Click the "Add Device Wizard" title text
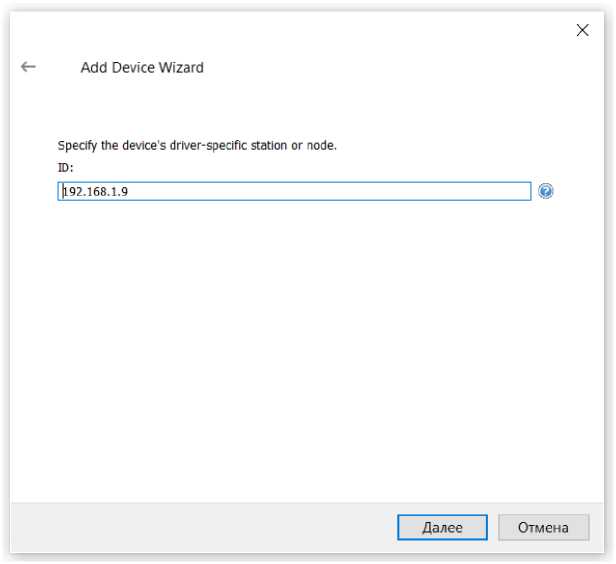The width and height of the screenshot is (616, 564). [x=142, y=68]
